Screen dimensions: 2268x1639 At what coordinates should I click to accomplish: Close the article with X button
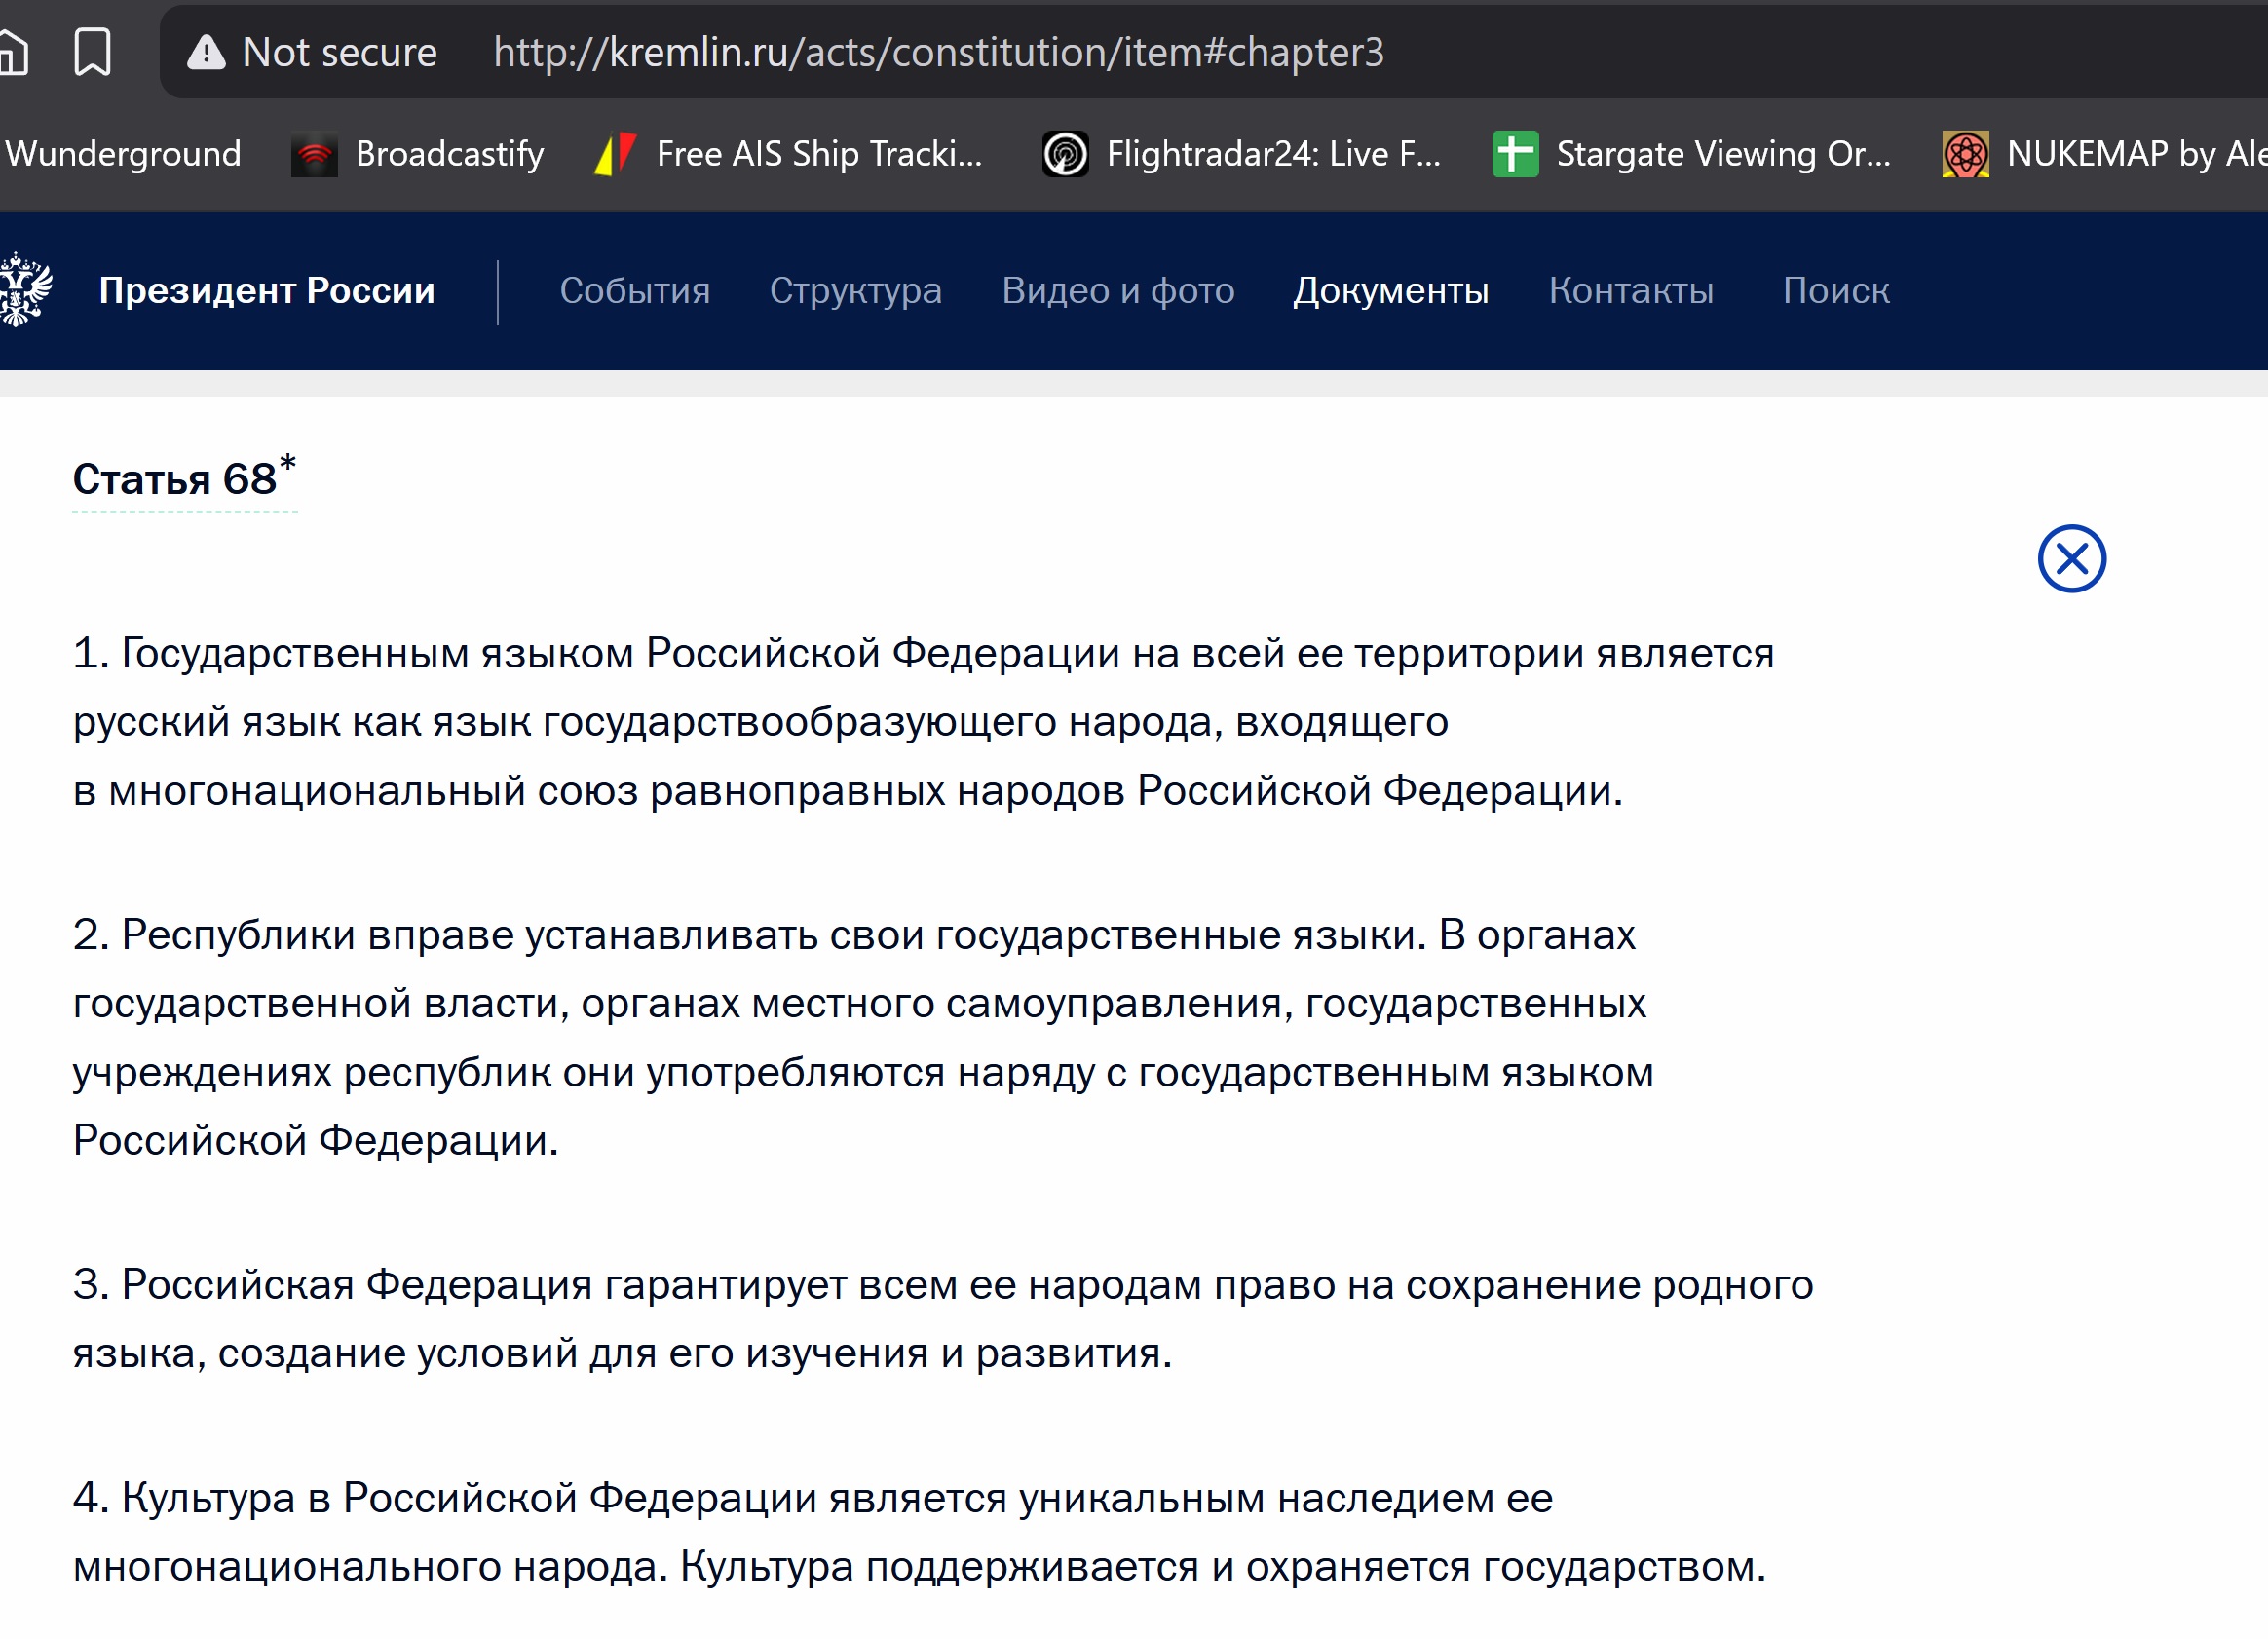click(2071, 558)
